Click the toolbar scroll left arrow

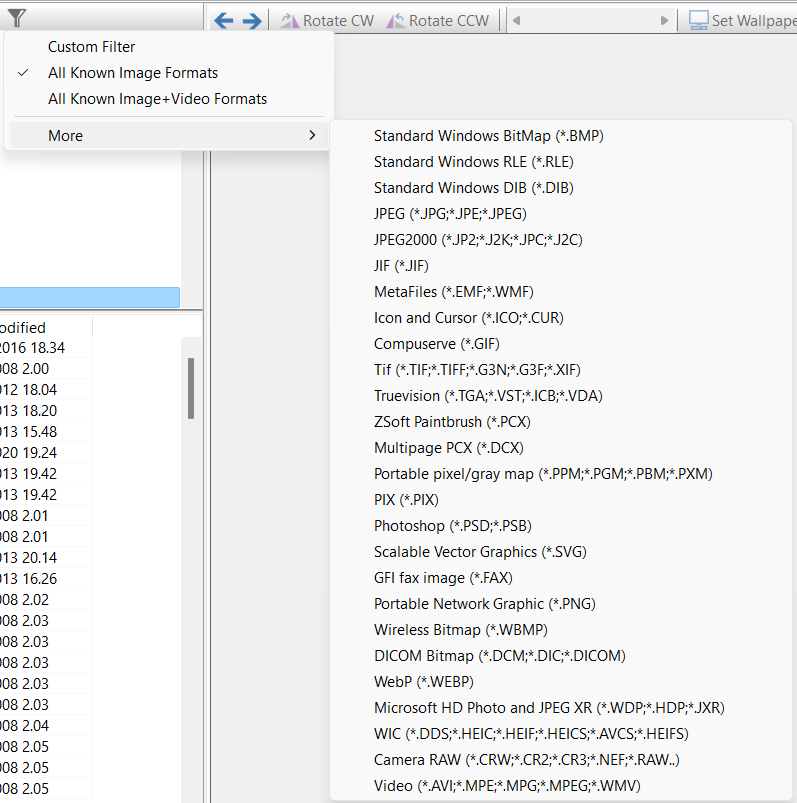[516, 20]
